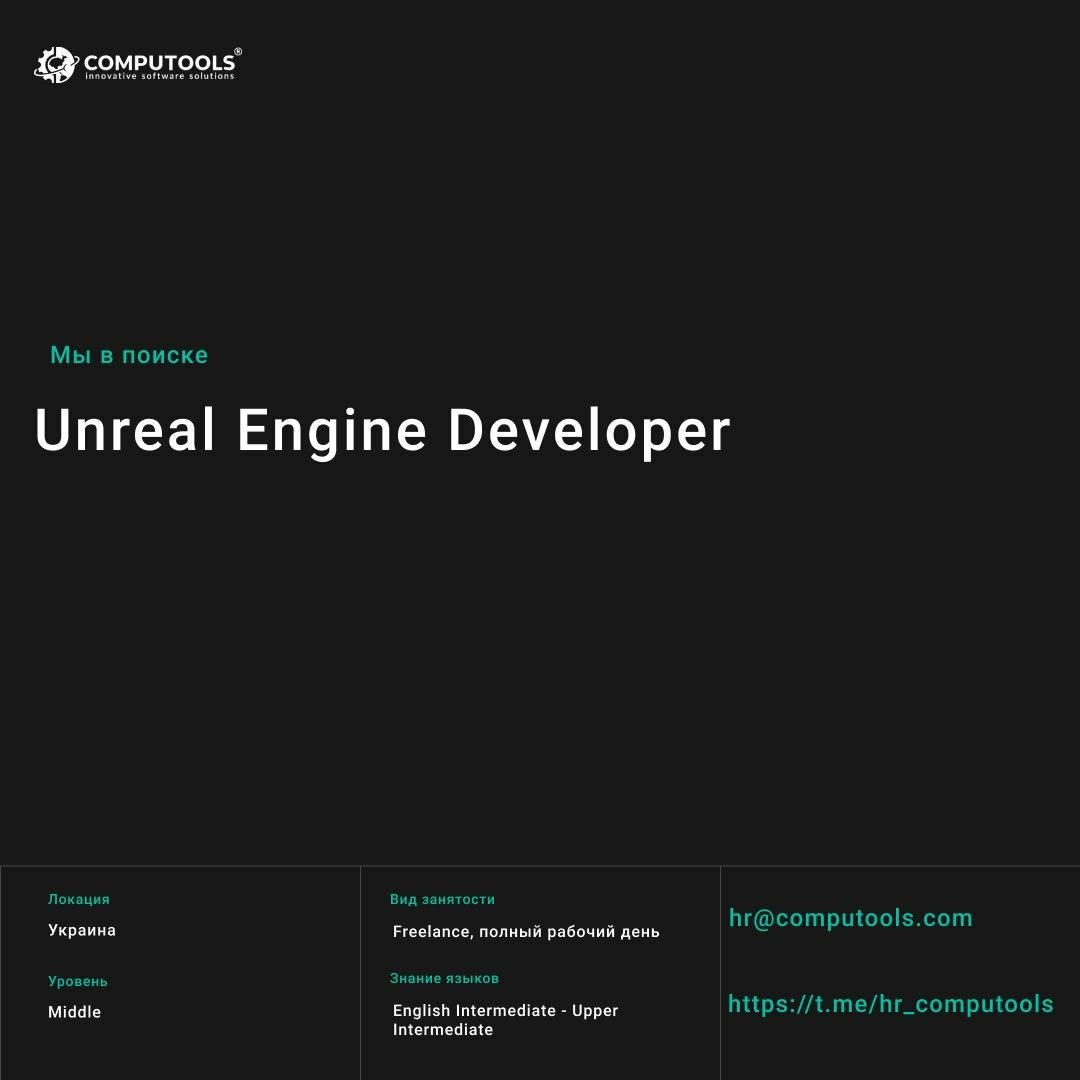Click the COMPUTOOLS brand name text
Image resolution: width=1080 pixels, height=1080 pixels.
click(x=159, y=63)
